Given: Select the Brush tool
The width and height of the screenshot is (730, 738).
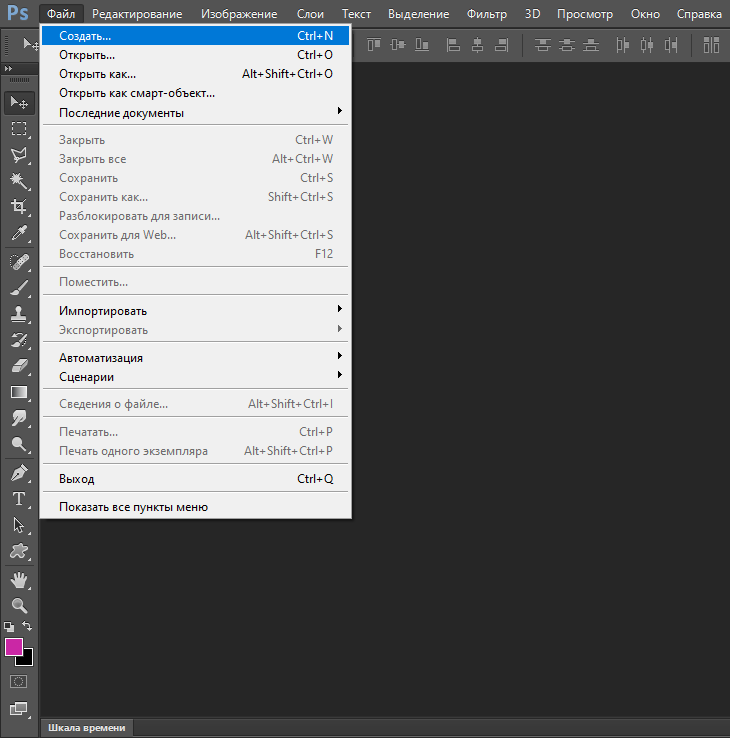Looking at the screenshot, I should (19, 288).
